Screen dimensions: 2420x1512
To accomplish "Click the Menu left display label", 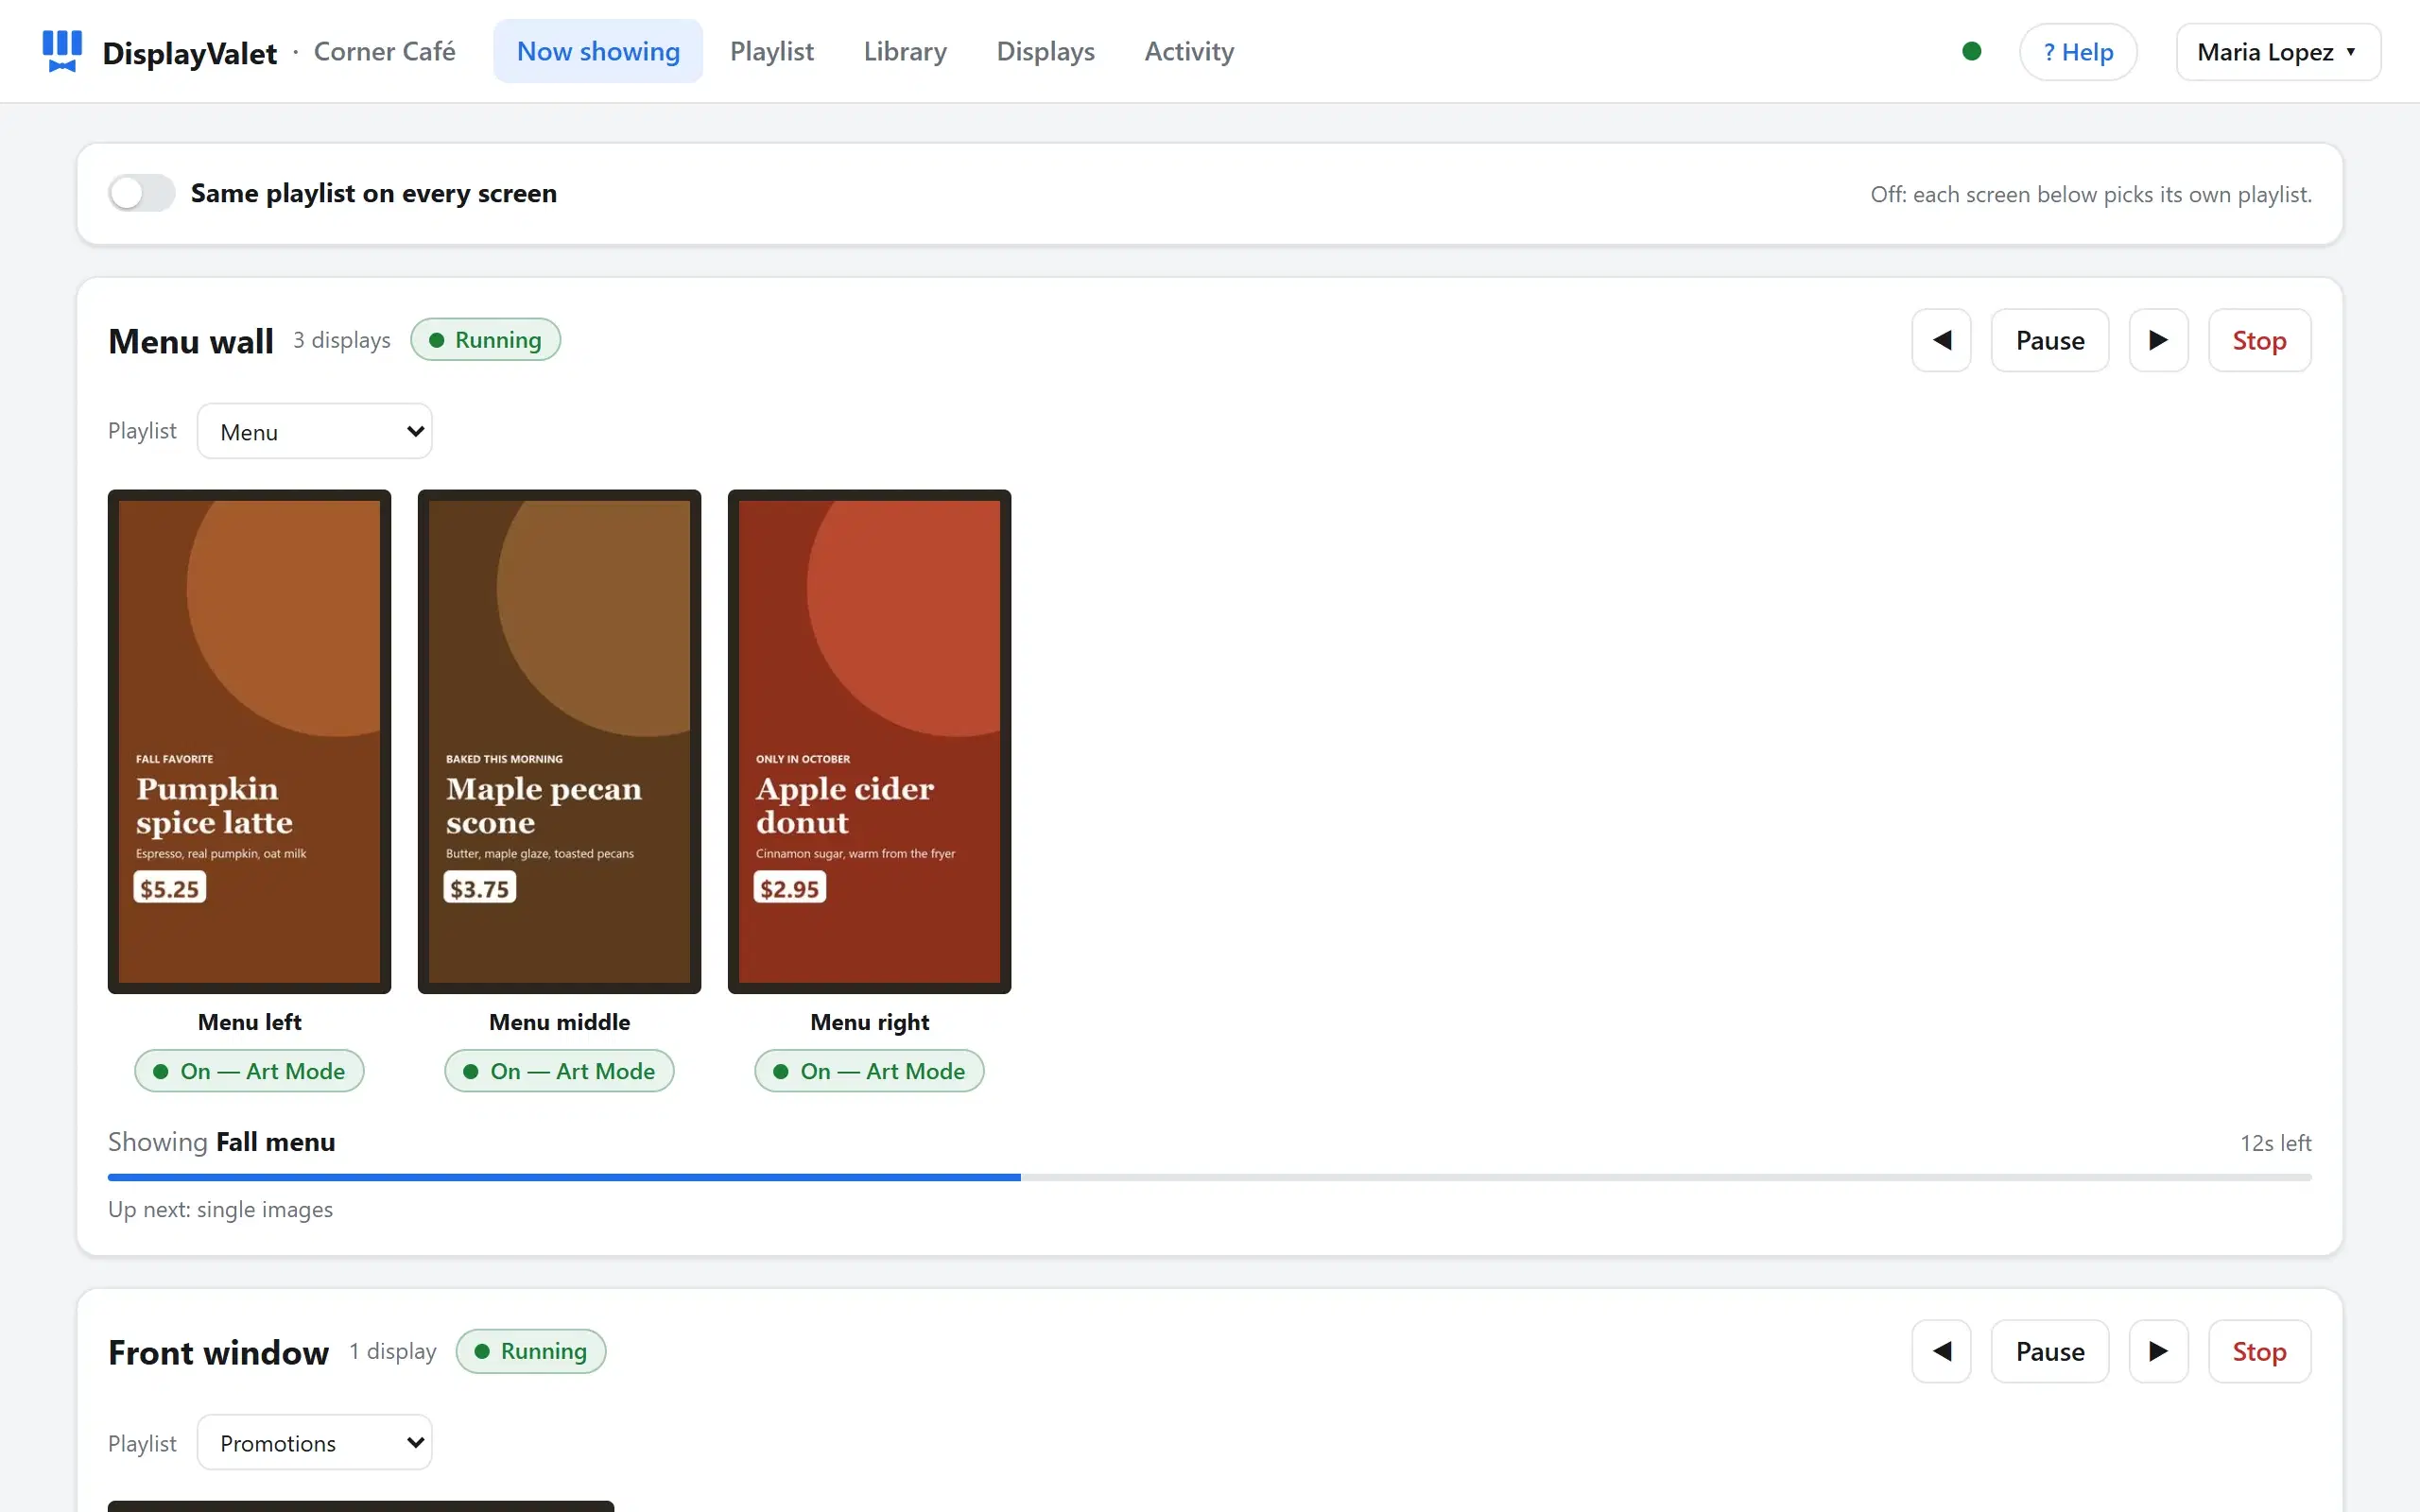I will 249,1022.
